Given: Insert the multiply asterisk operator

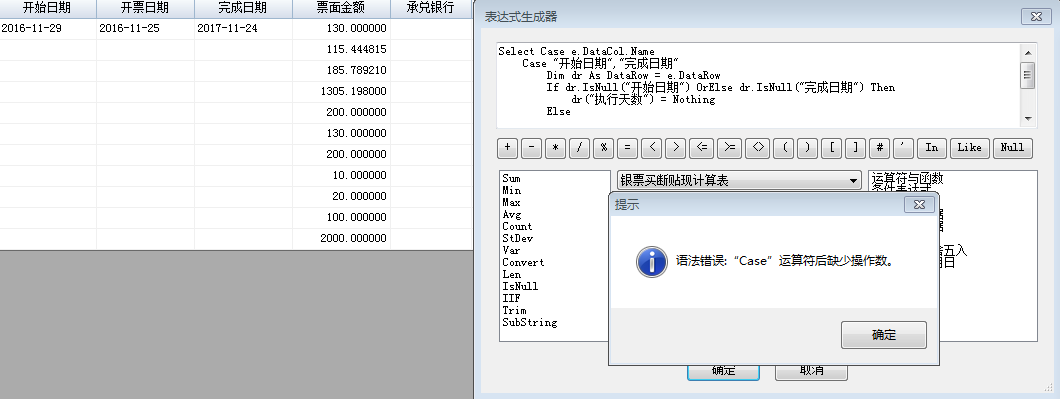Looking at the screenshot, I should [555, 147].
